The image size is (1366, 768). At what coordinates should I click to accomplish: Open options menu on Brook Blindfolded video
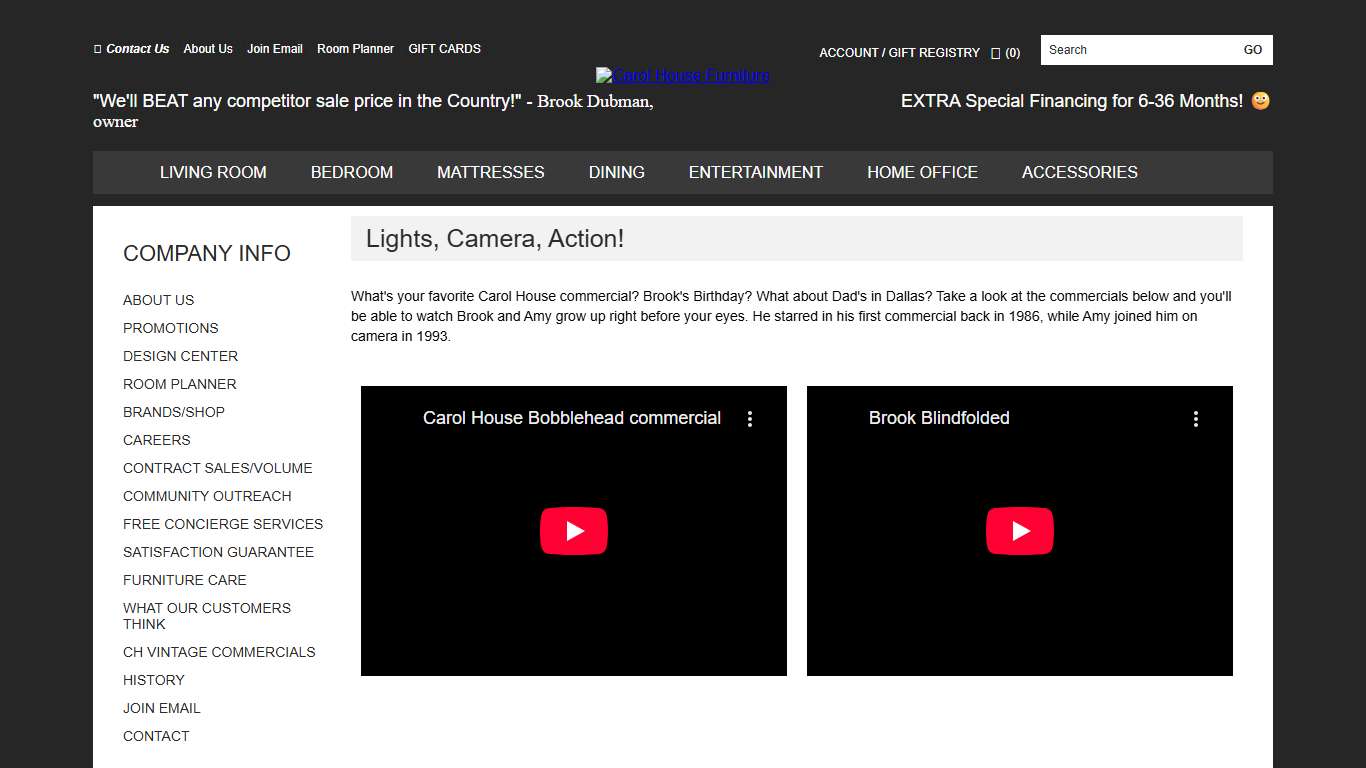coord(1196,419)
